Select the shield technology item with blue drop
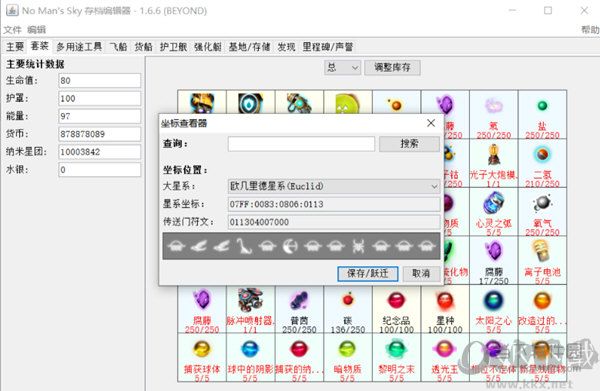The image size is (600, 391). tap(250, 103)
